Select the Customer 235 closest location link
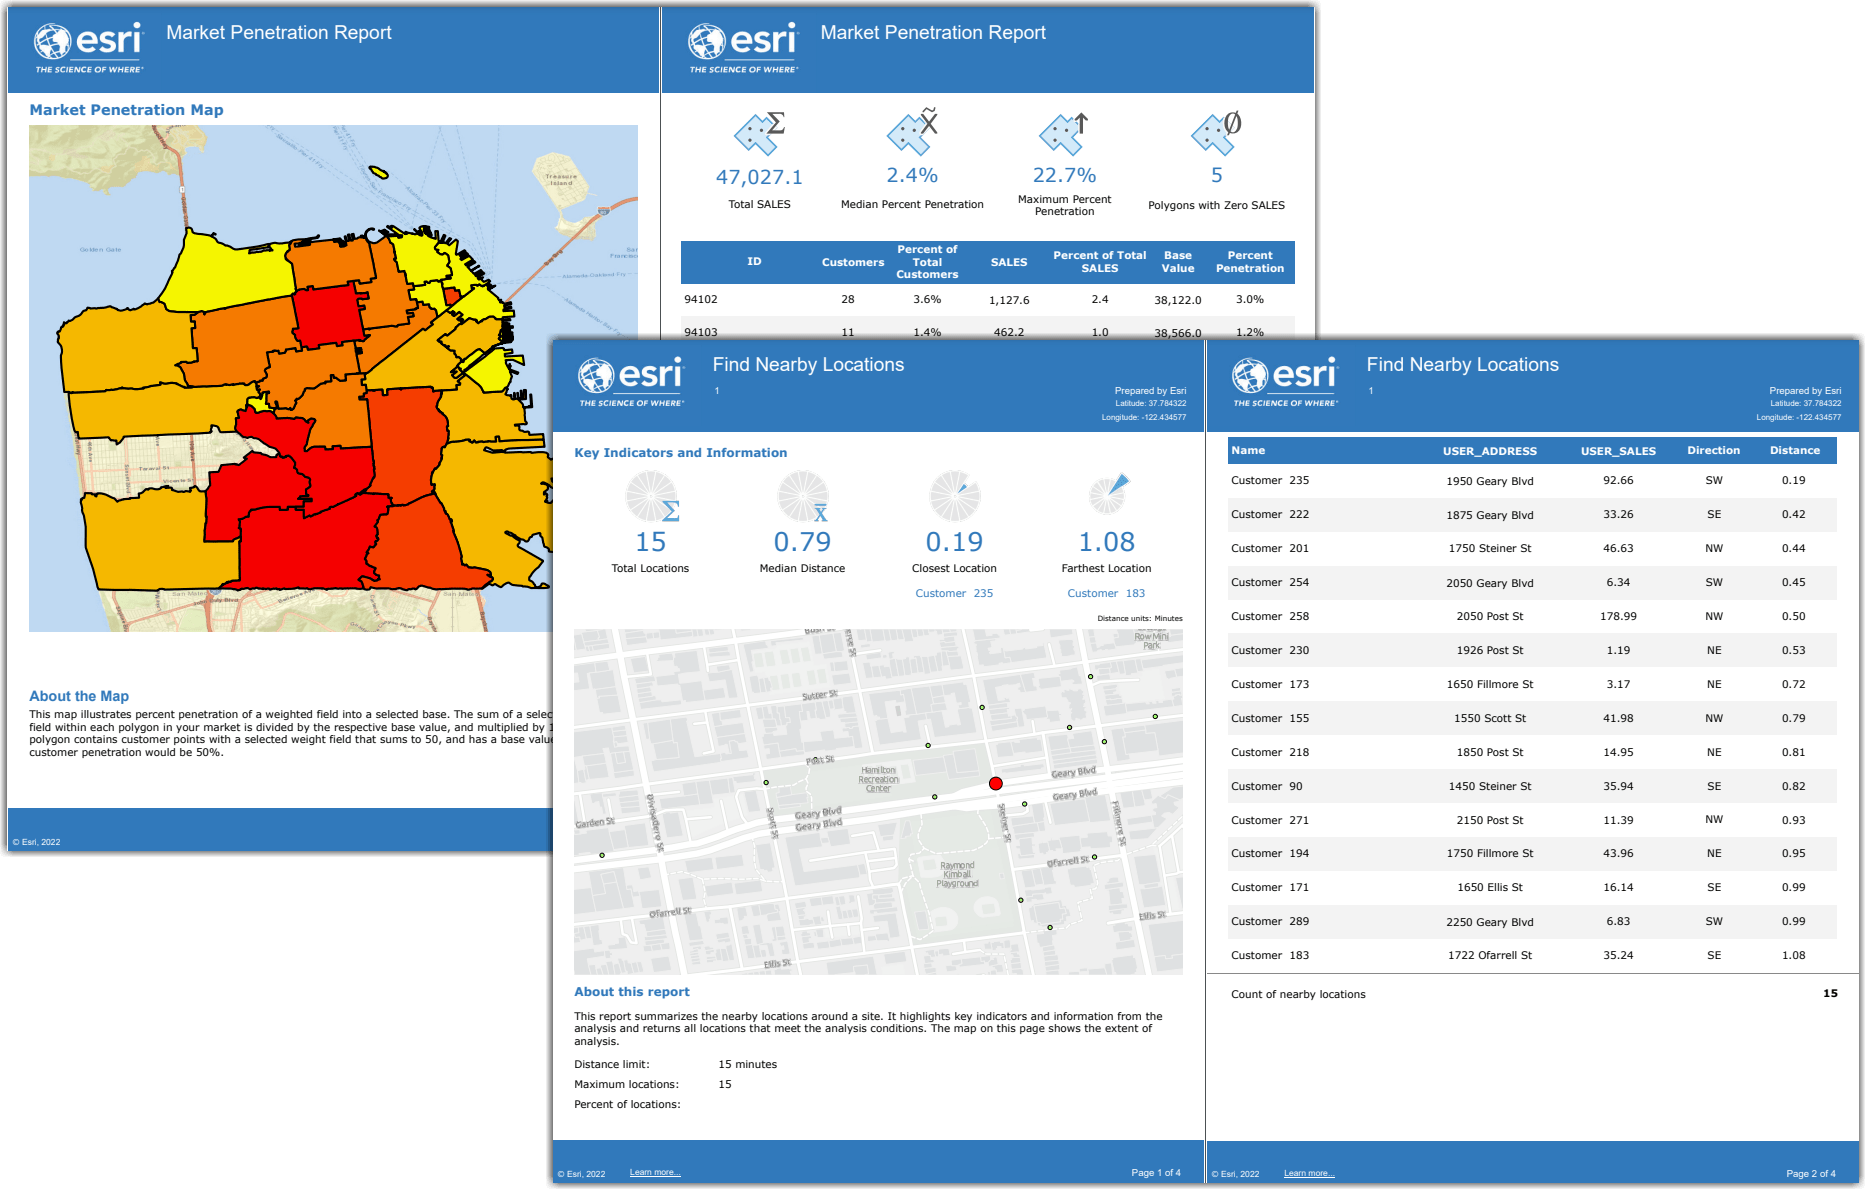1866x1190 pixels. click(x=953, y=592)
